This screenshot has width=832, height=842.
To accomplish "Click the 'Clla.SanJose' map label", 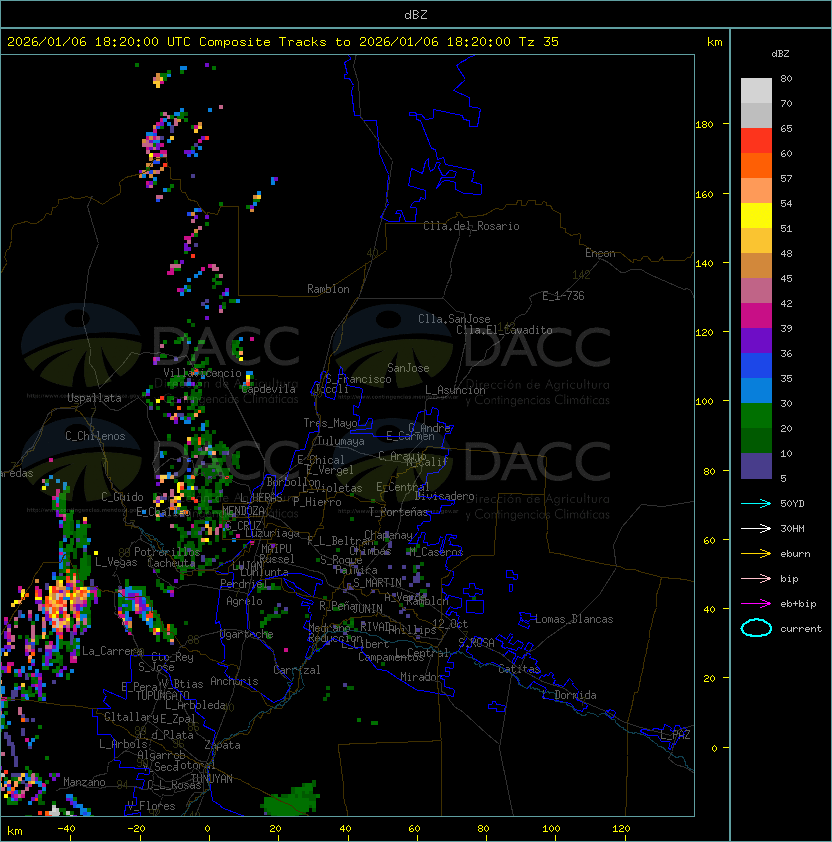I will point(454,319).
